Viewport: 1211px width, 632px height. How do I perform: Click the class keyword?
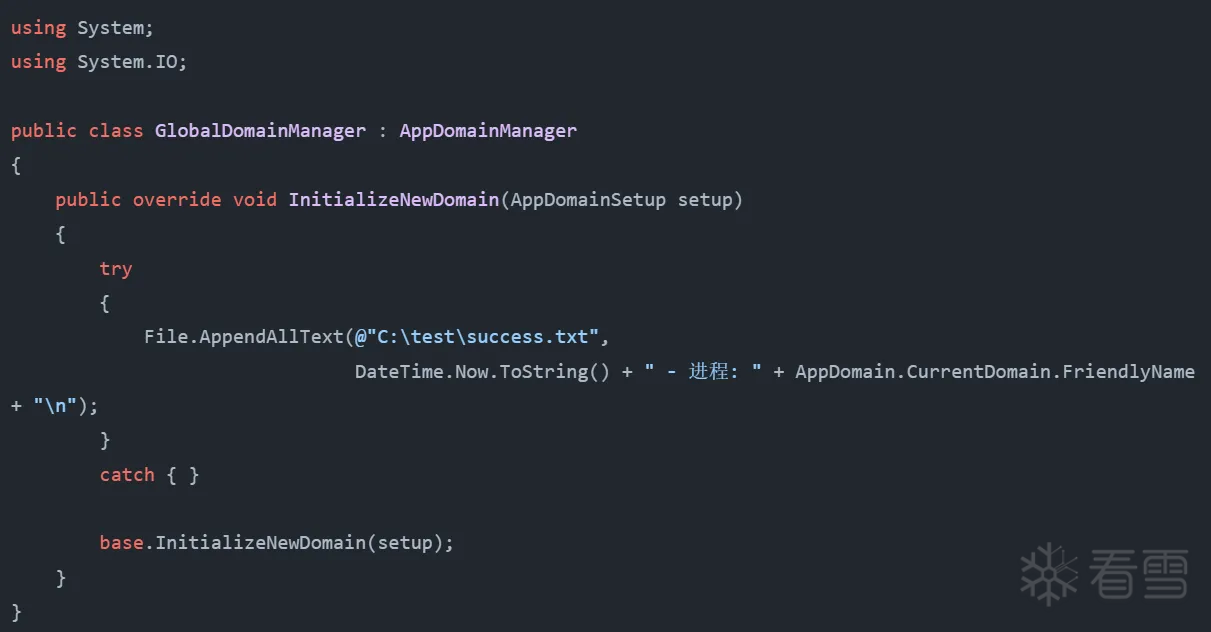click(x=116, y=131)
